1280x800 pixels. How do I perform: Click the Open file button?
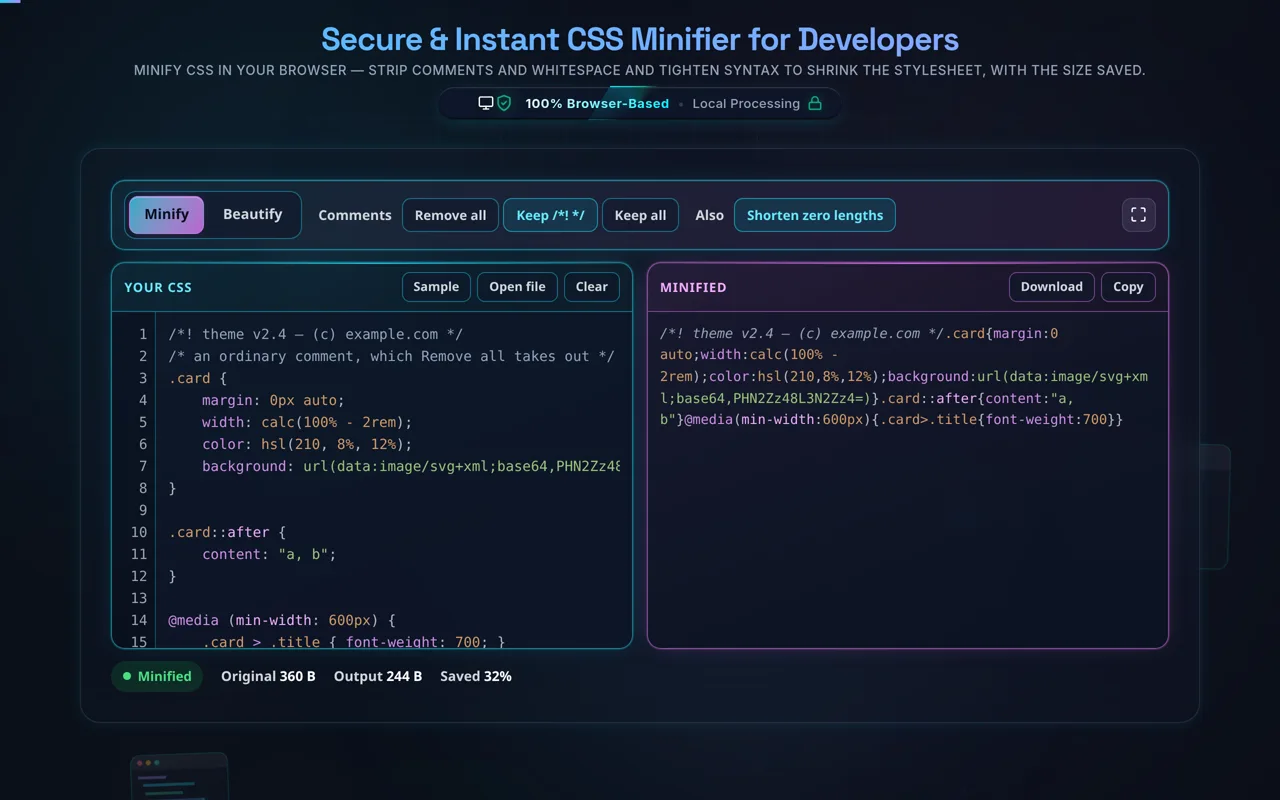click(517, 287)
